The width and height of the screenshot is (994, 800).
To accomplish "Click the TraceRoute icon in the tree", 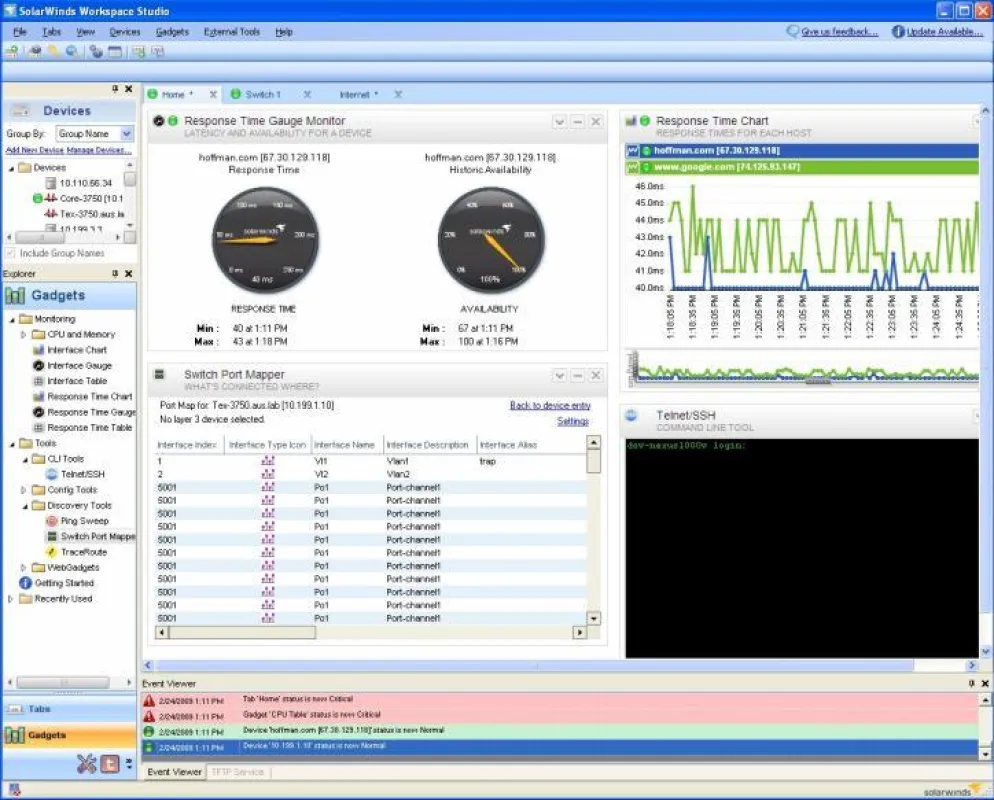I will [x=52, y=552].
